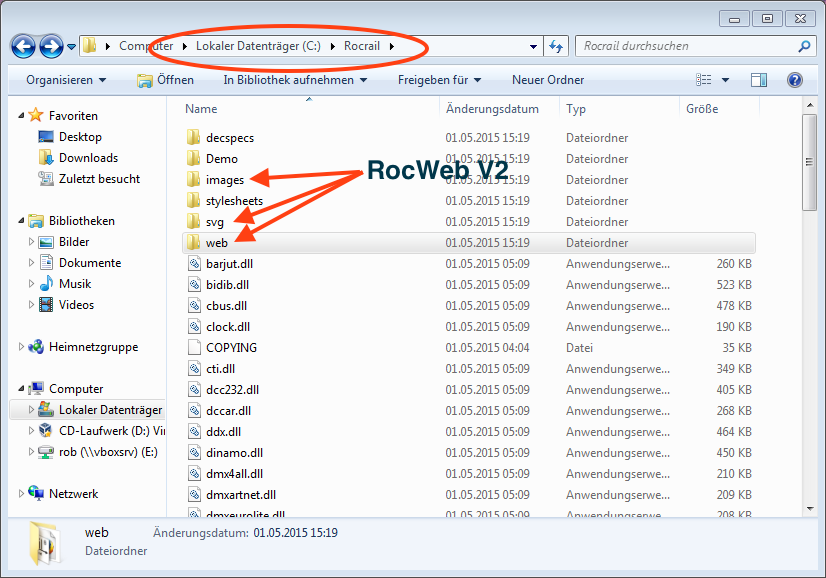Image resolution: width=826 pixels, height=578 pixels.
Task: Open the Freigeben für menu
Action: pos(439,80)
